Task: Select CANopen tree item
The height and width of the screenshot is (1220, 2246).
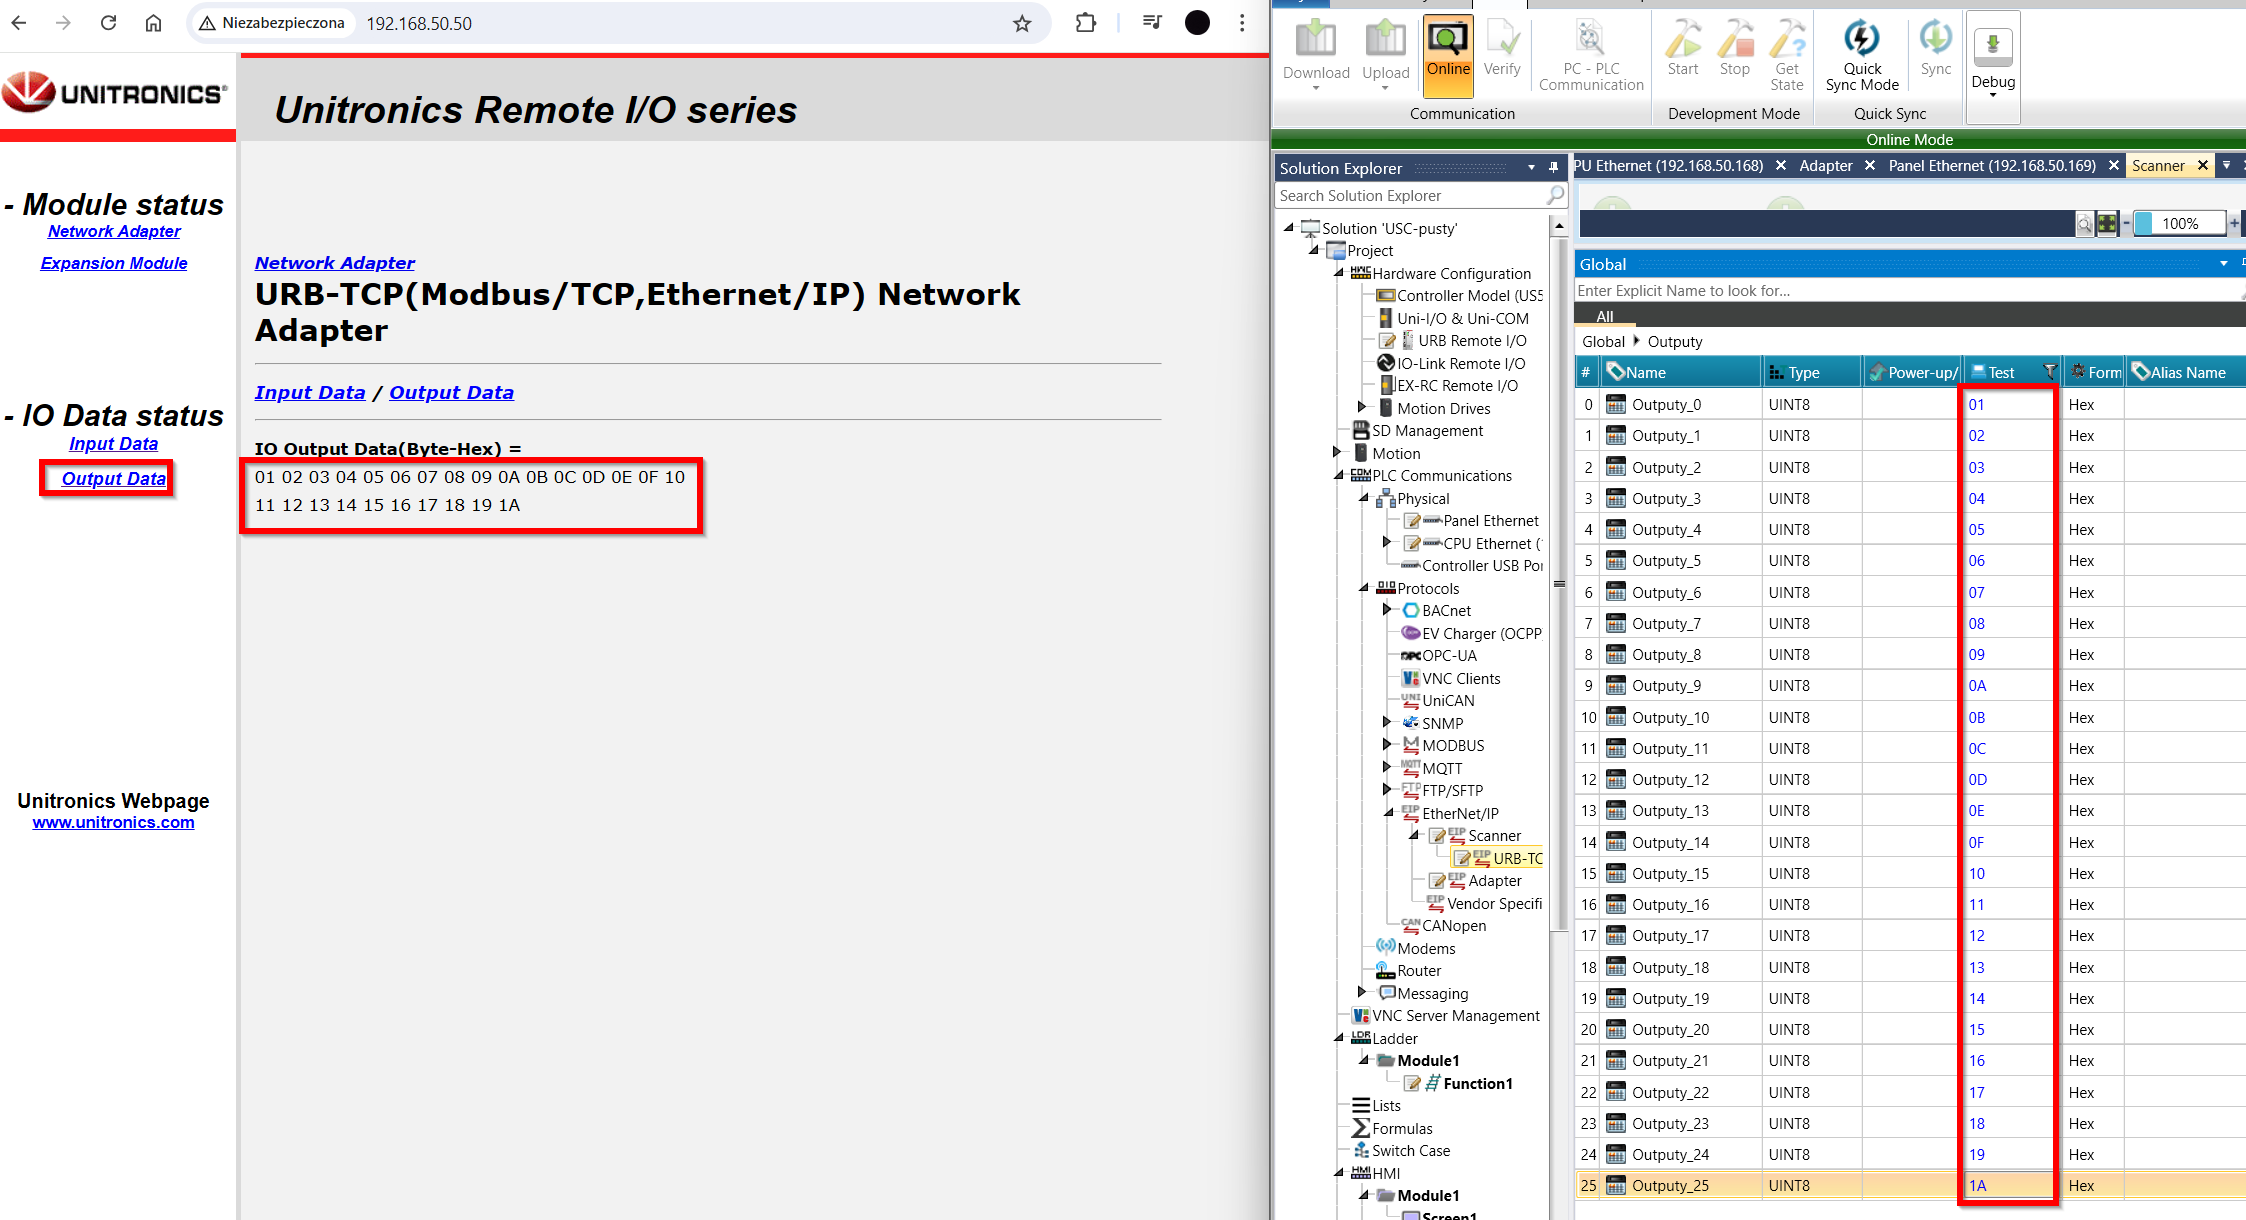Action: 1454,926
